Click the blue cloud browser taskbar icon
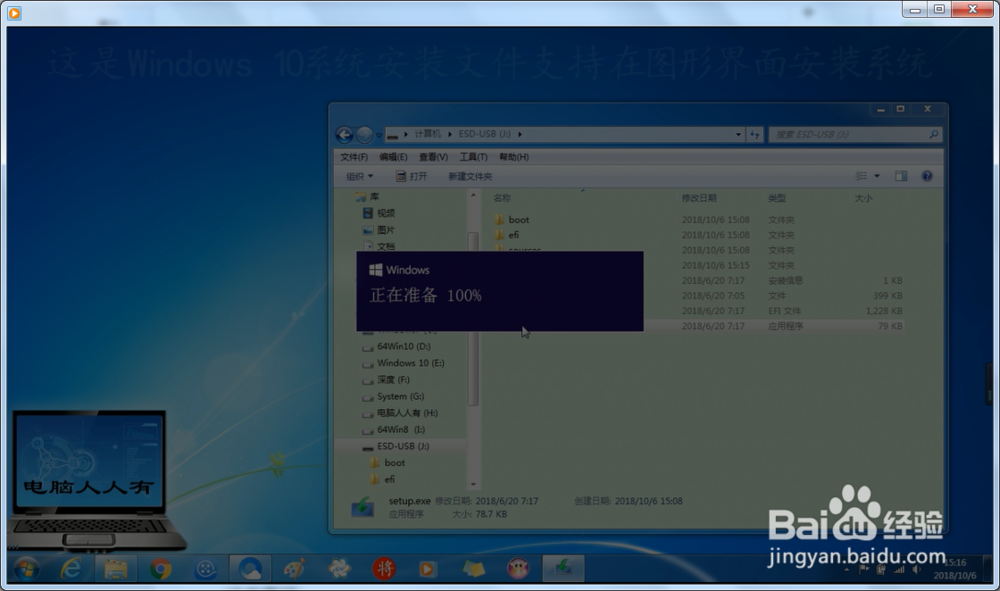 pos(250,569)
